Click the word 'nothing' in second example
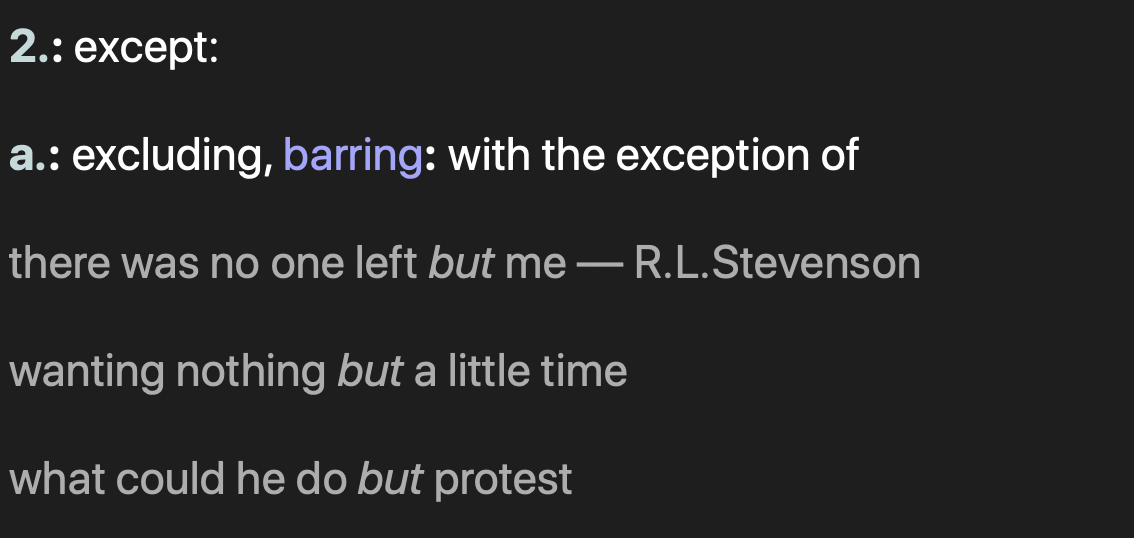Screen dimensions: 1134x538 pos(251,372)
